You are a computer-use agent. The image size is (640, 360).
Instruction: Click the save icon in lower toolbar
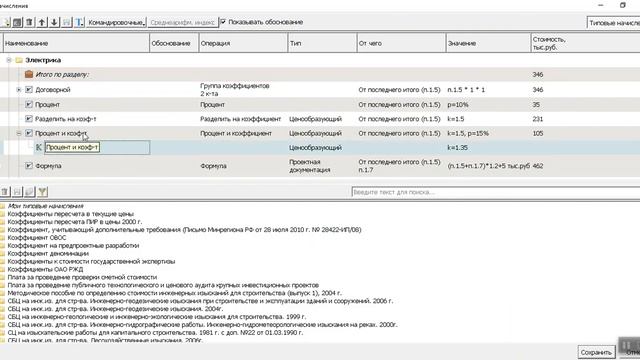tap(17, 191)
